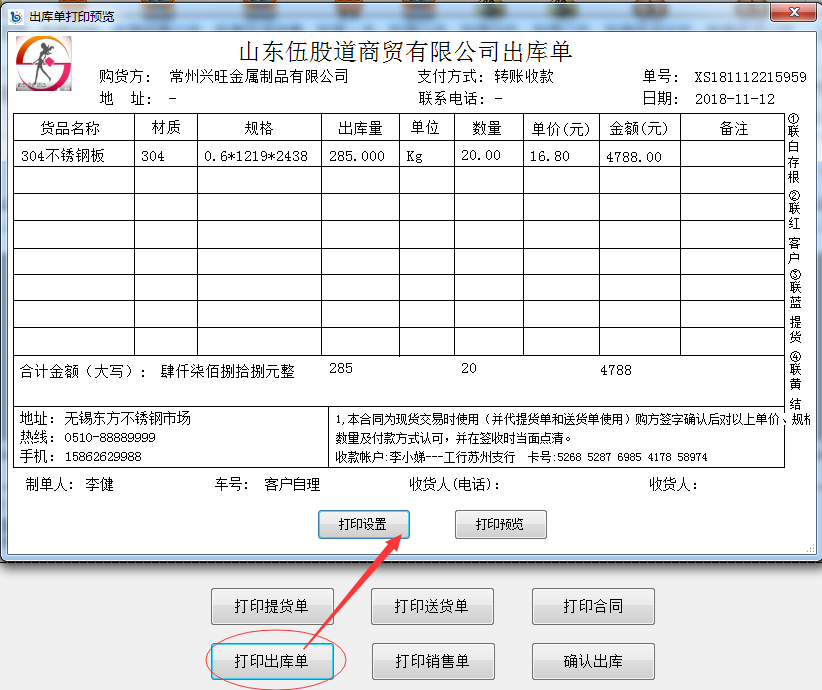This screenshot has height=690, width=822.
Task: Click 打印提货单 button
Action: click(x=272, y=606)
